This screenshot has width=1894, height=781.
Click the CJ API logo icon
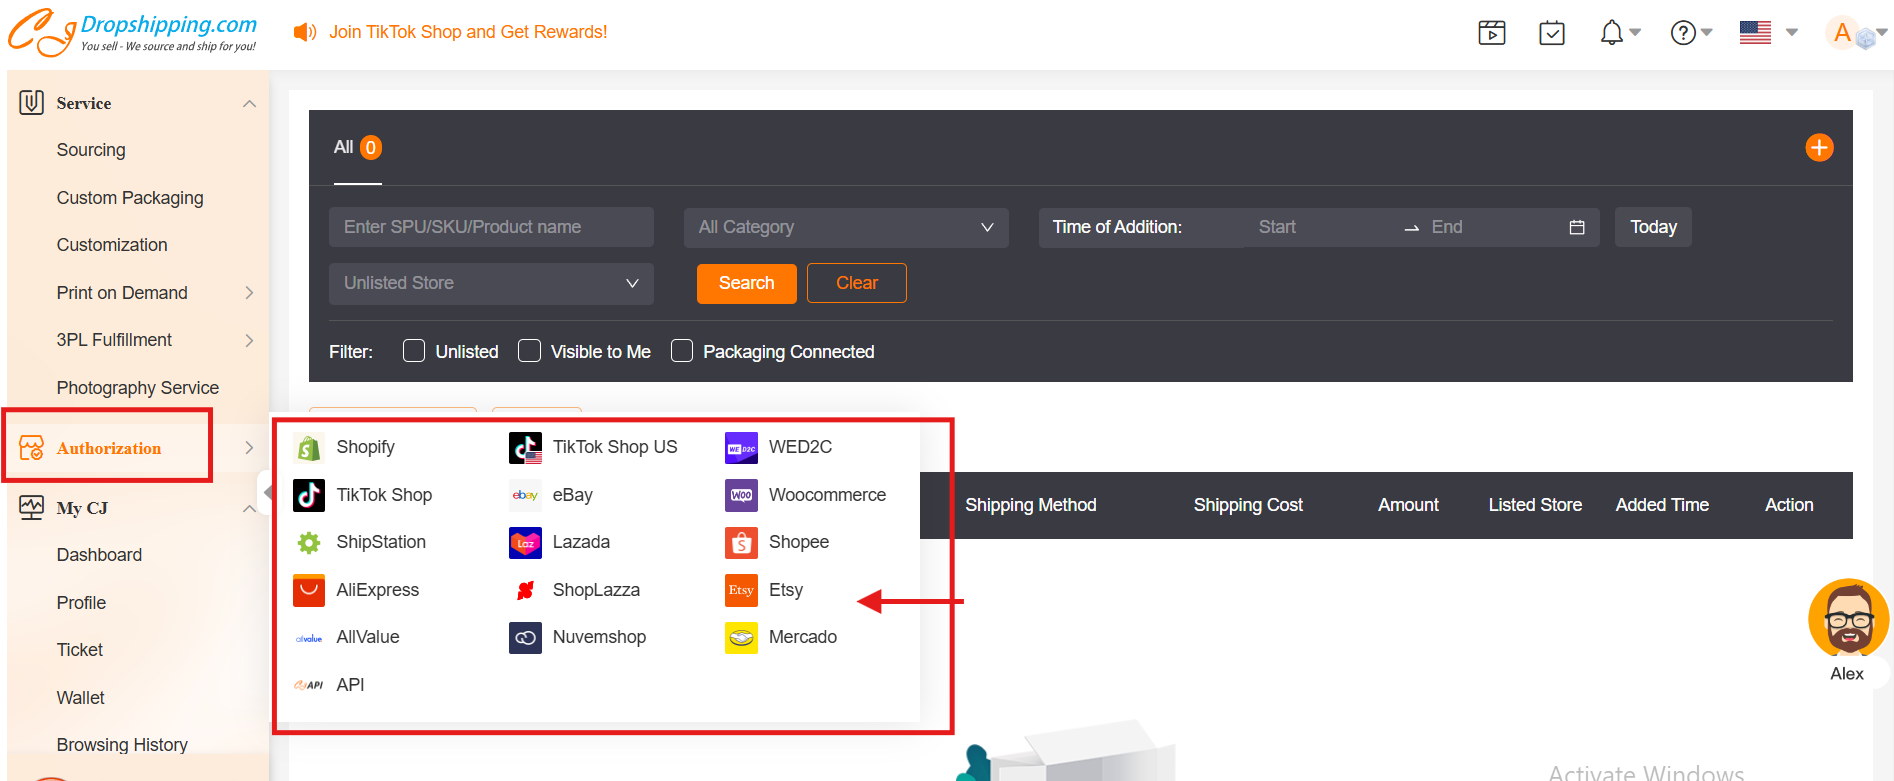[309, 685]
